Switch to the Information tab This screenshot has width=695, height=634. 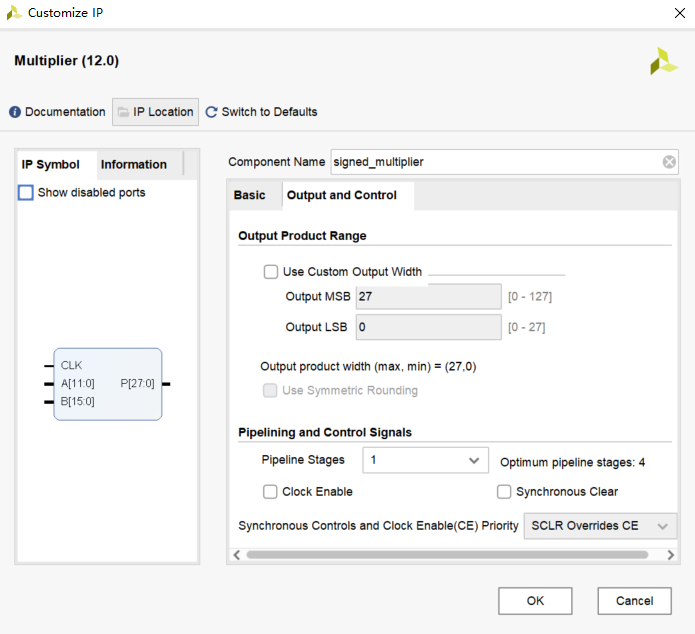pyautogui.click(x=134, y=164)
